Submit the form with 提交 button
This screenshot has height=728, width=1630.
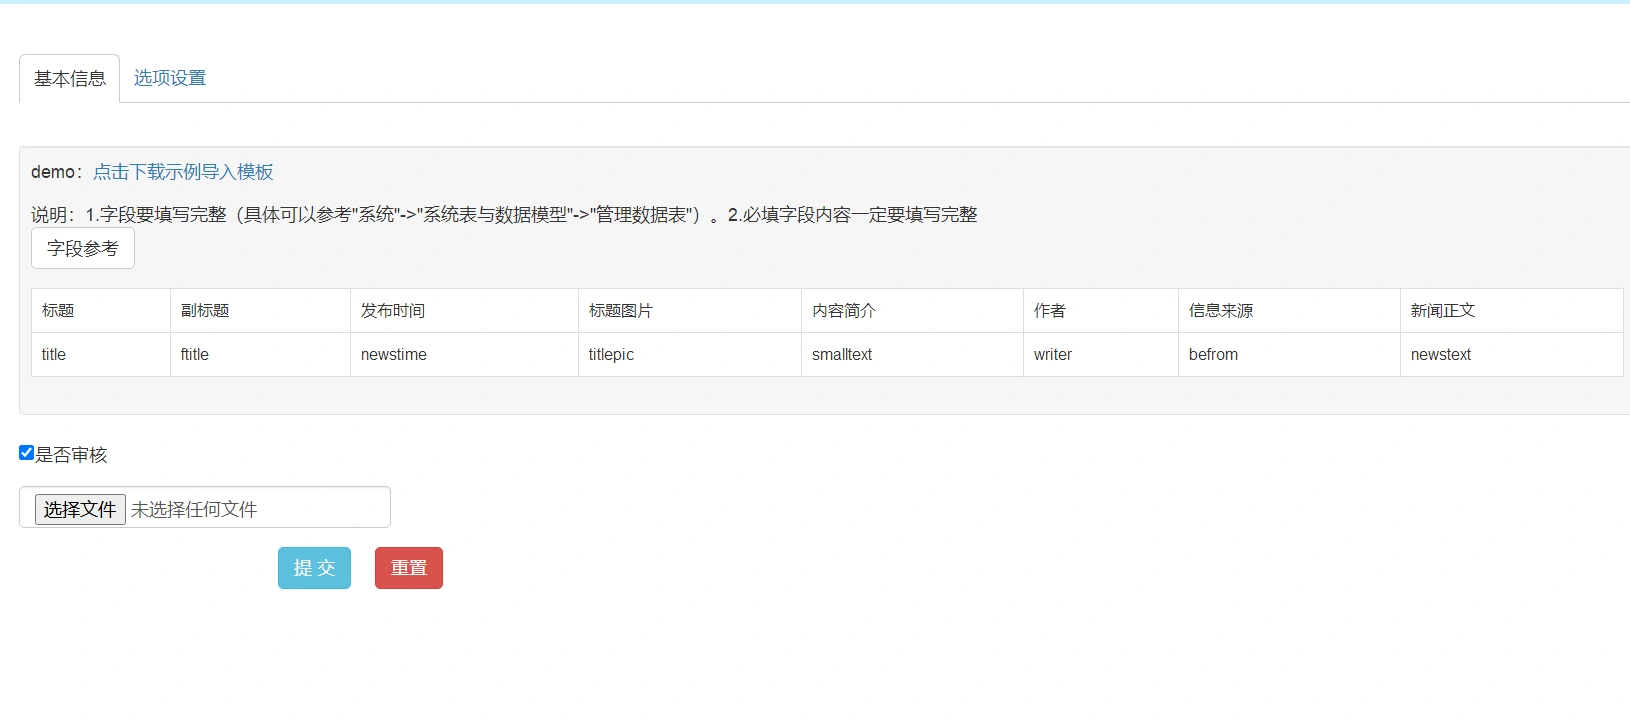(314, 568)
